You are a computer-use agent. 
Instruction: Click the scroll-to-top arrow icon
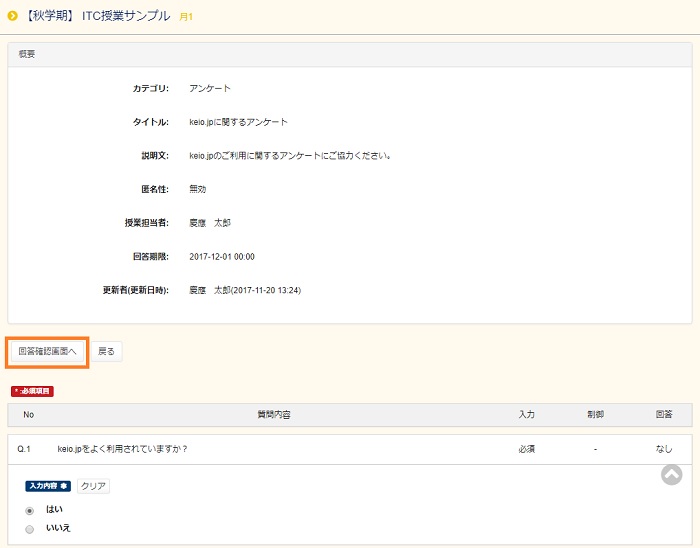click(671, 475)
